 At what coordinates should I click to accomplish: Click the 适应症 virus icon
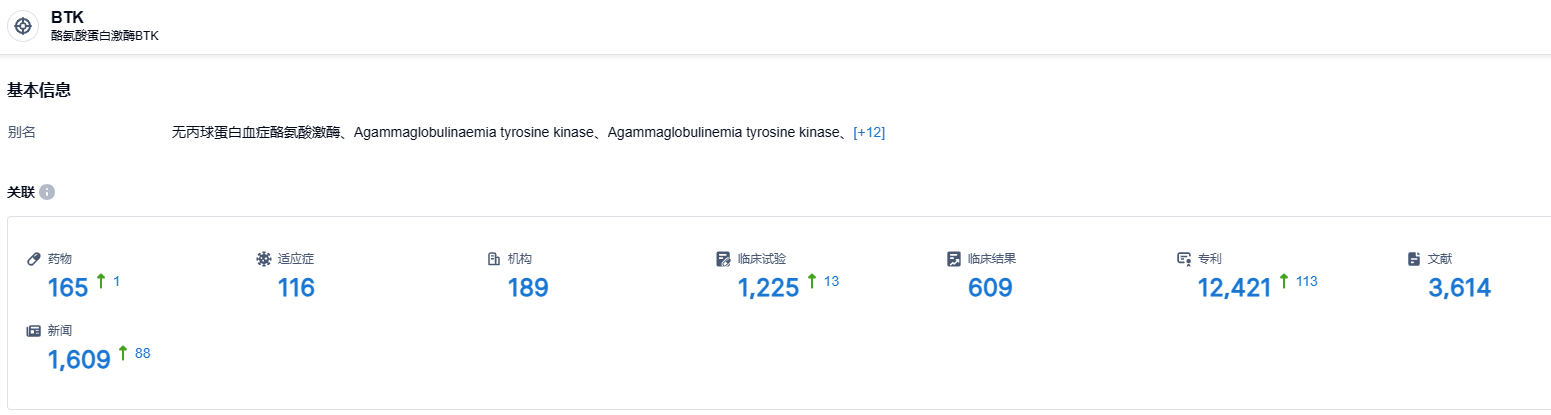(x=264, y=259)
